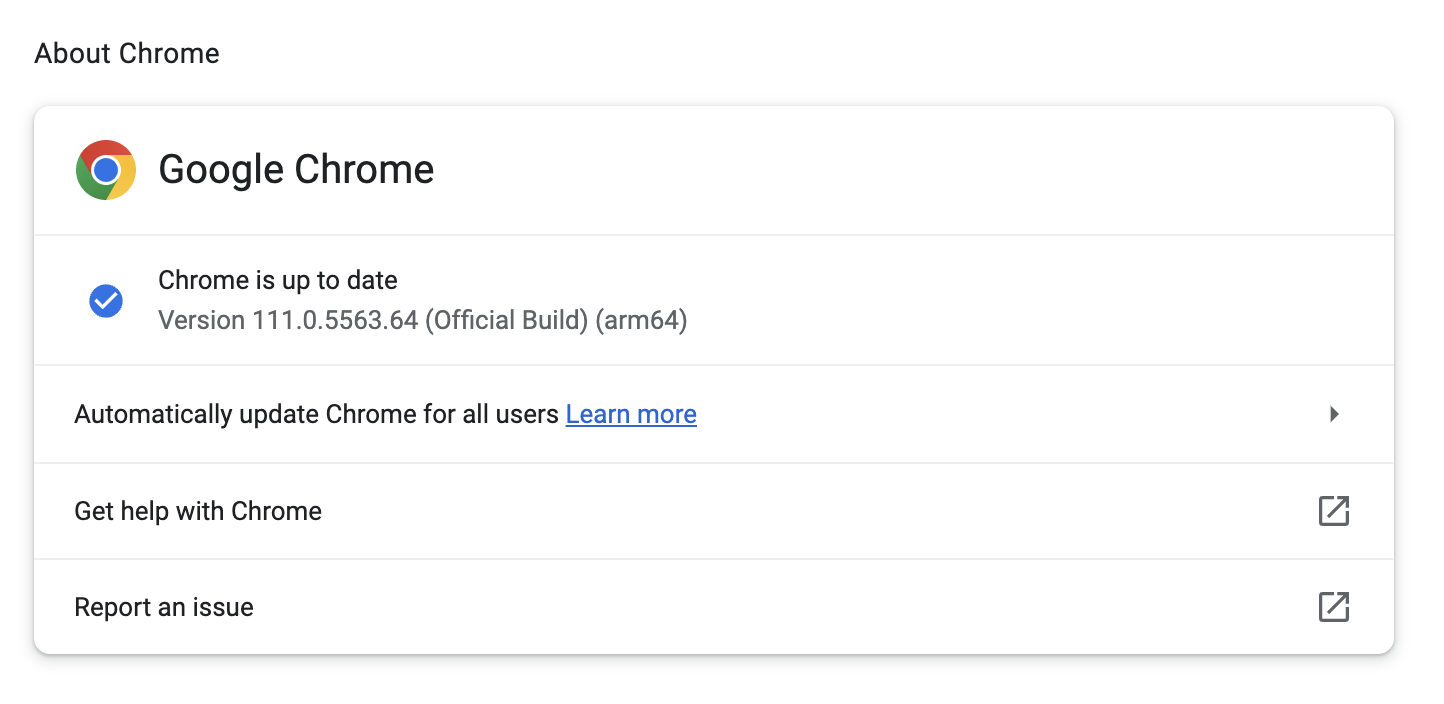
Task: Click the update progress indicator circle
Action: coord(106,301)
